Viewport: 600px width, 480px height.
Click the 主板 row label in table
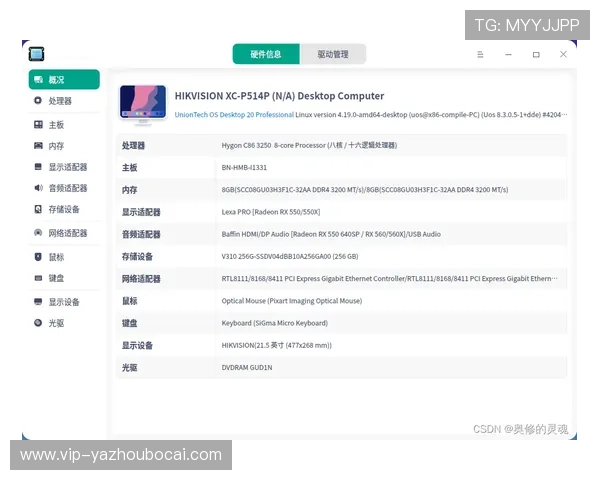(x=129, y=167)
